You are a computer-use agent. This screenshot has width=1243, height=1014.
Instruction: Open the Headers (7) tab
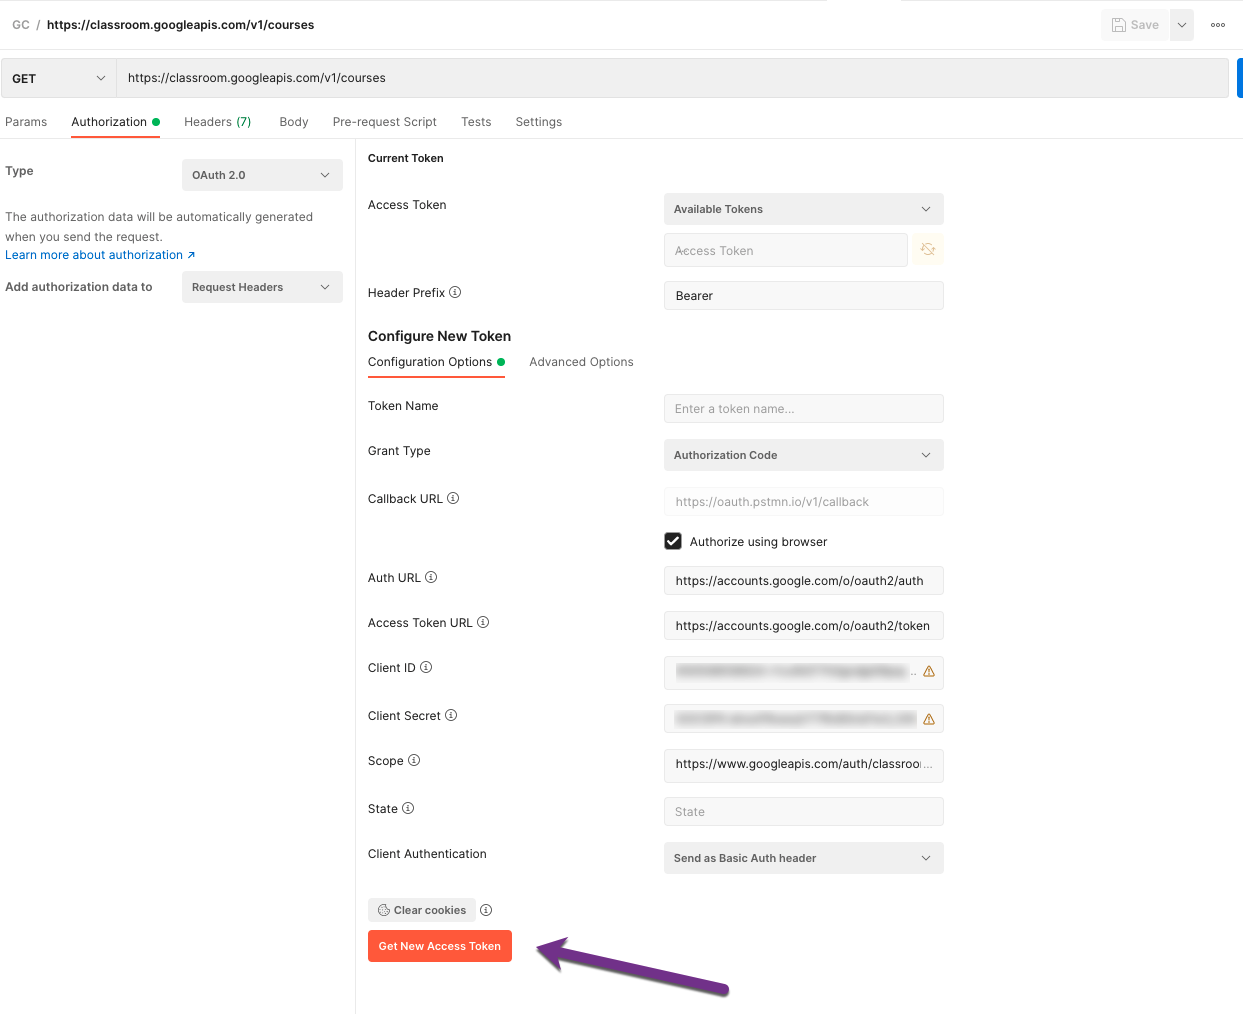tap(217, 122)
